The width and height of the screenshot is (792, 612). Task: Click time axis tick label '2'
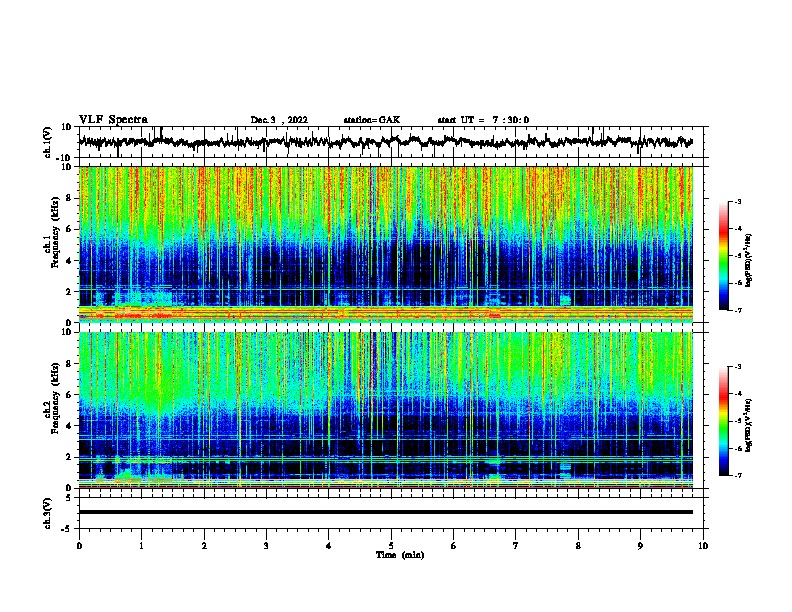point(204,545)
